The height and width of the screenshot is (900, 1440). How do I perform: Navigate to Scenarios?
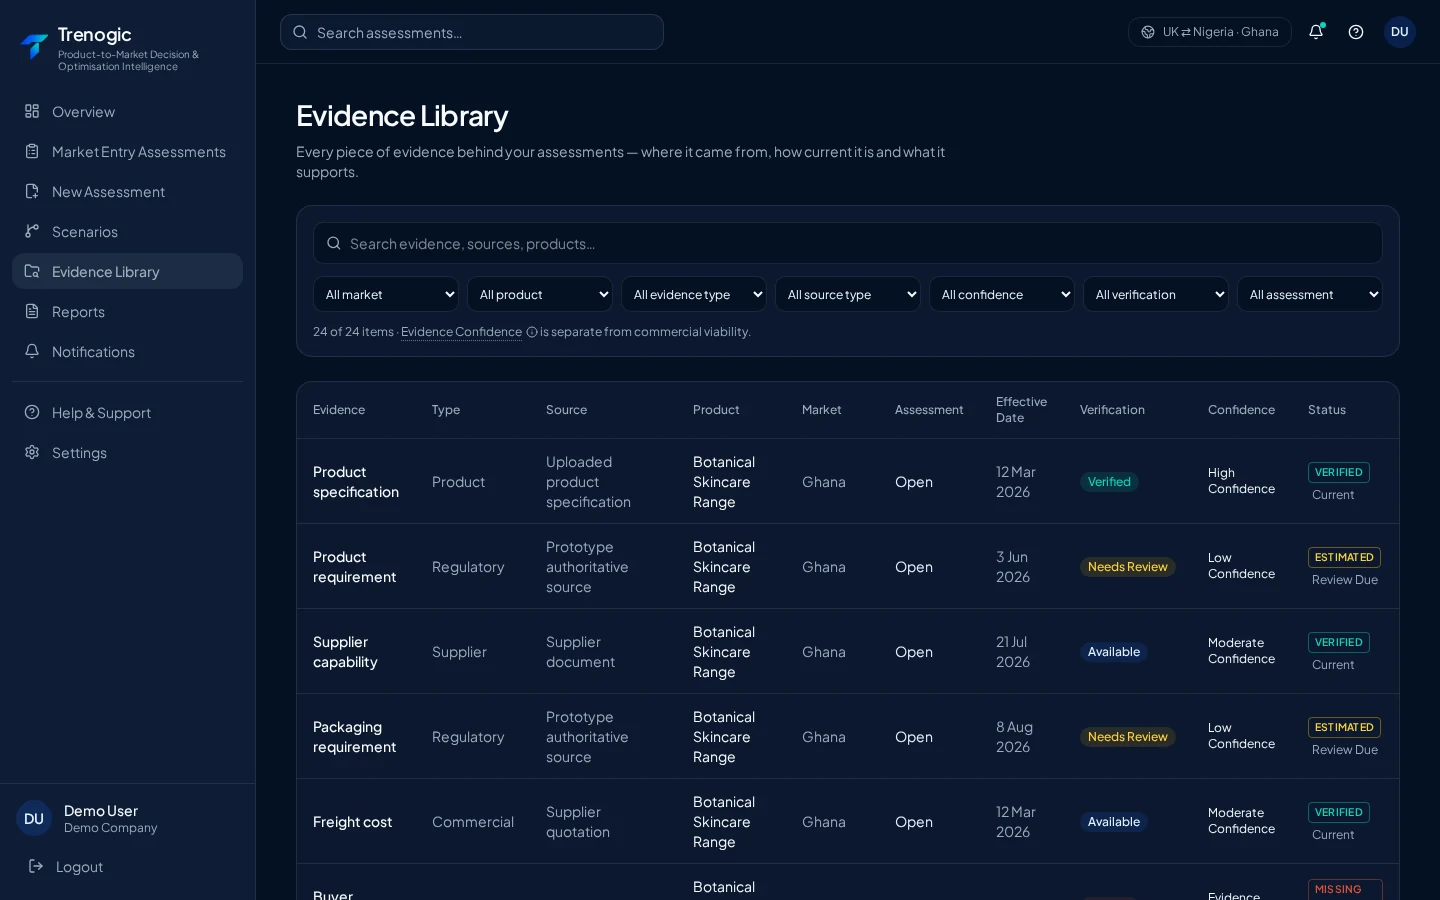(x=127, y=231)
